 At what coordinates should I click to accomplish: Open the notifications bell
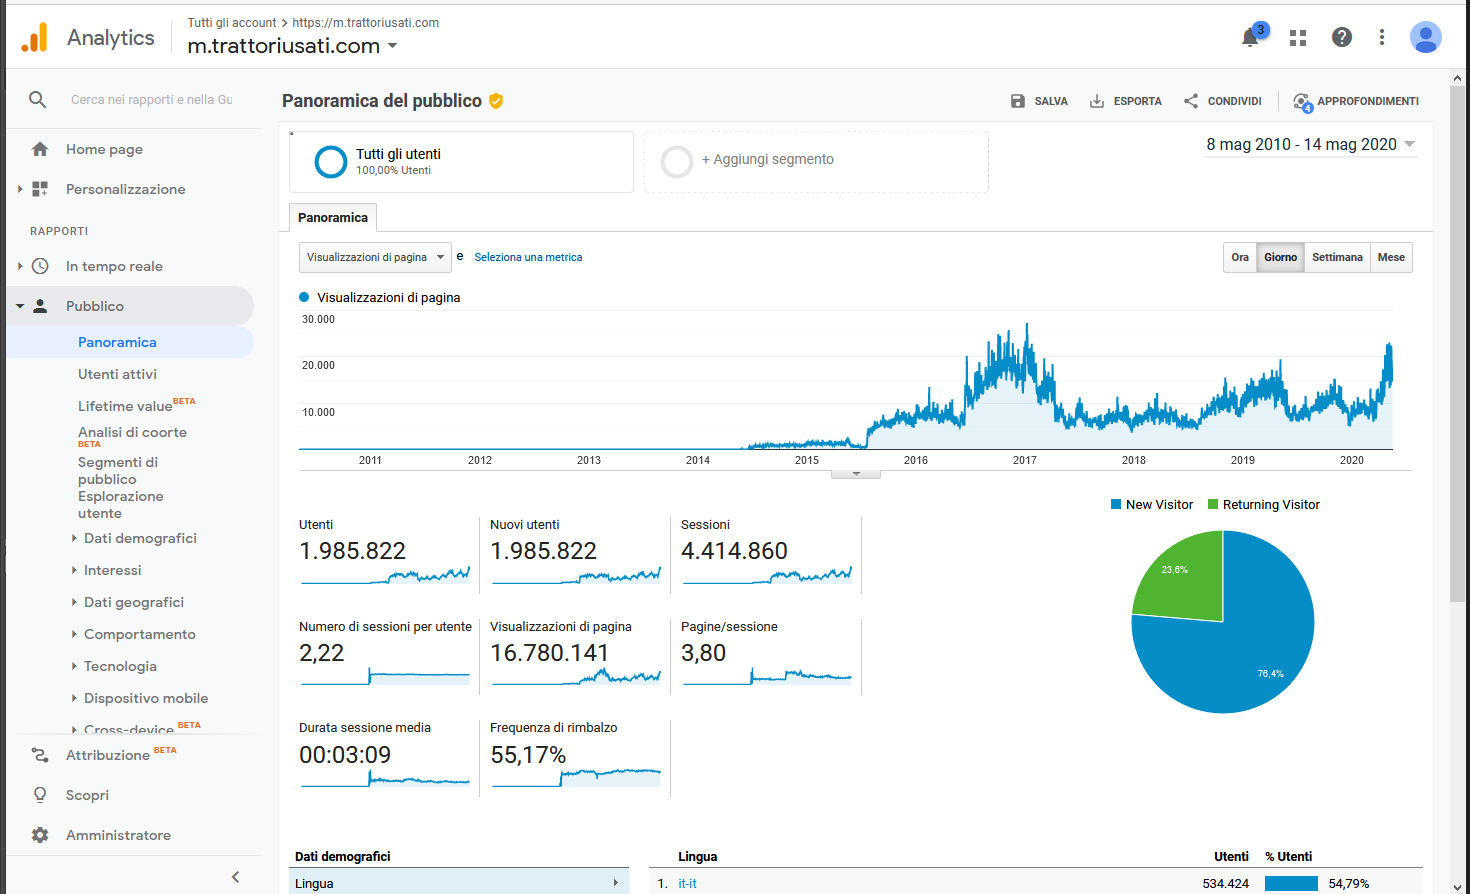tap(1250, 38)
